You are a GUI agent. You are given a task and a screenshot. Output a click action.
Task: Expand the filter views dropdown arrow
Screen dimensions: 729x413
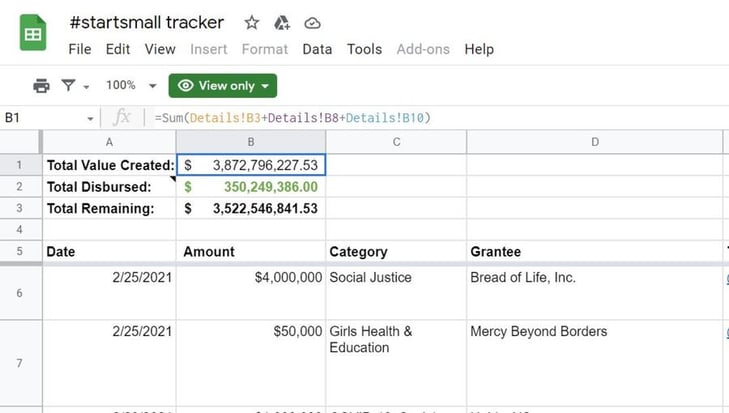[x=86, y=87]
